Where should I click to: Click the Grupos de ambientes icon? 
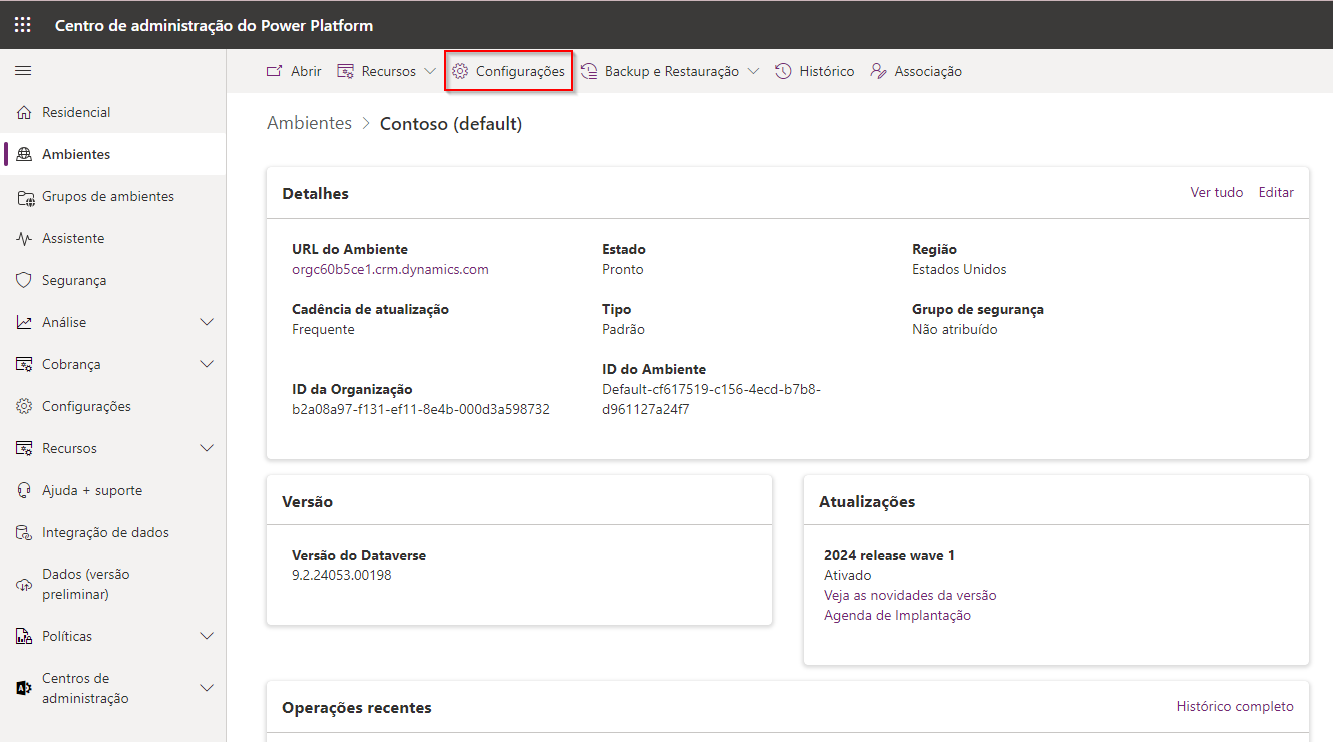(24, 197)
